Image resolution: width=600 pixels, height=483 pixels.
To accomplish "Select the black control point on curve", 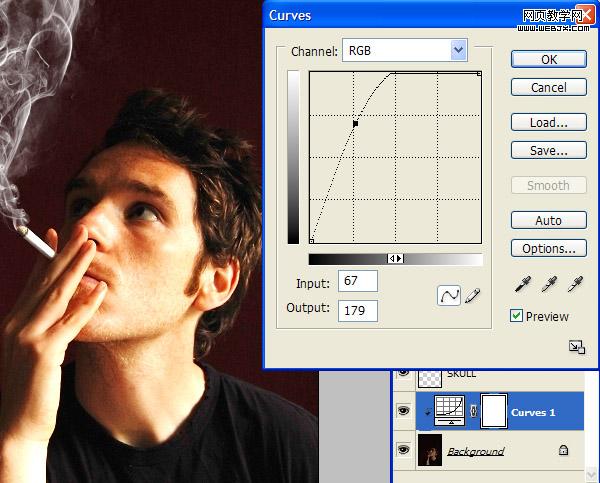I will click(355, 124).
